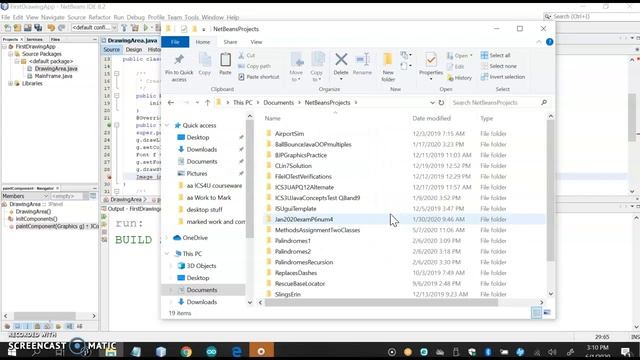Collapse Quick access in navigation pane
The height and width of the screenshot is (360, 640).
167,125
